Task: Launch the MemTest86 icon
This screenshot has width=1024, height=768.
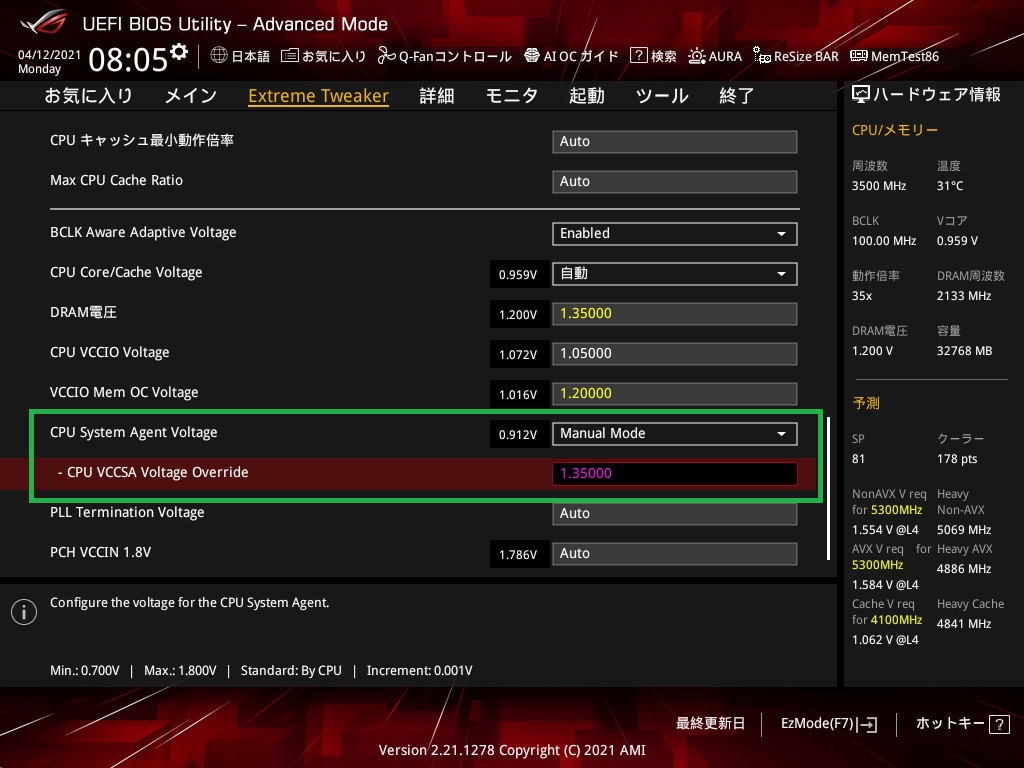Action: point(859,56)
